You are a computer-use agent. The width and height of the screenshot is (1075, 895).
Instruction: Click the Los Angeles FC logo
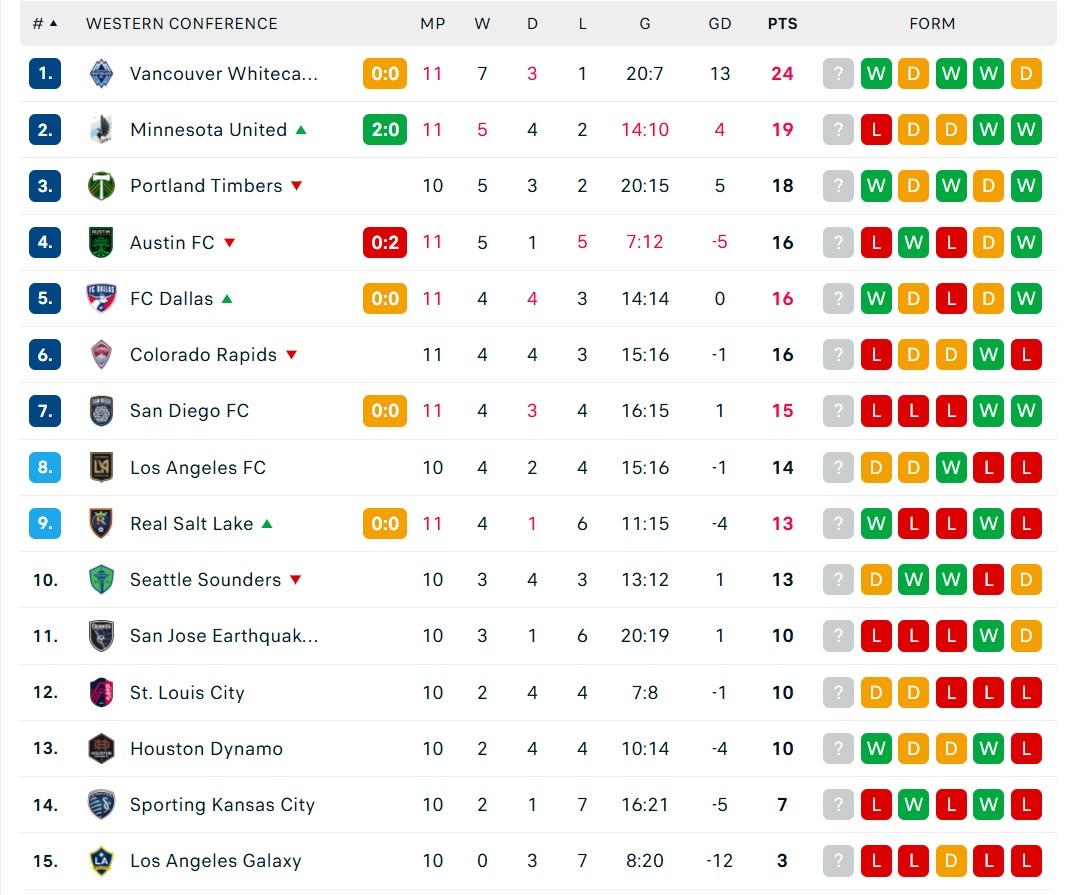point(101,467)
